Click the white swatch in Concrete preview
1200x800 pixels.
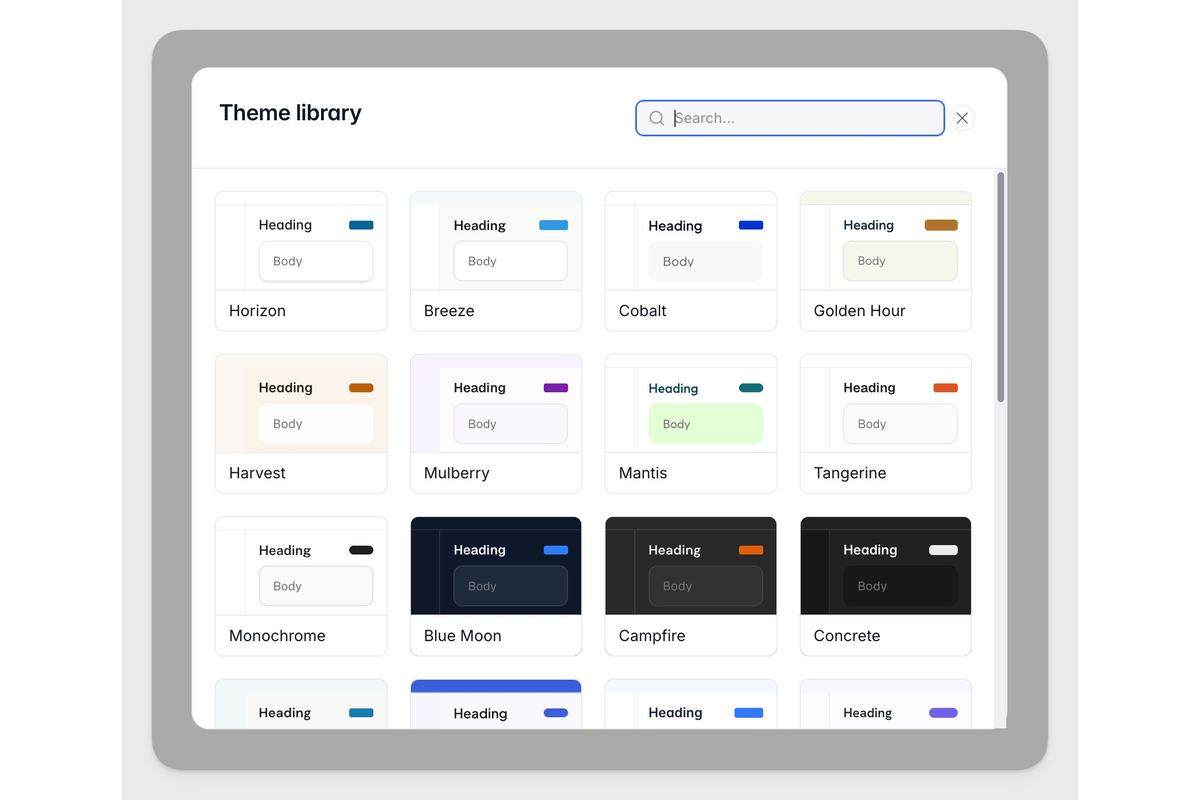[x=943, y=550]
